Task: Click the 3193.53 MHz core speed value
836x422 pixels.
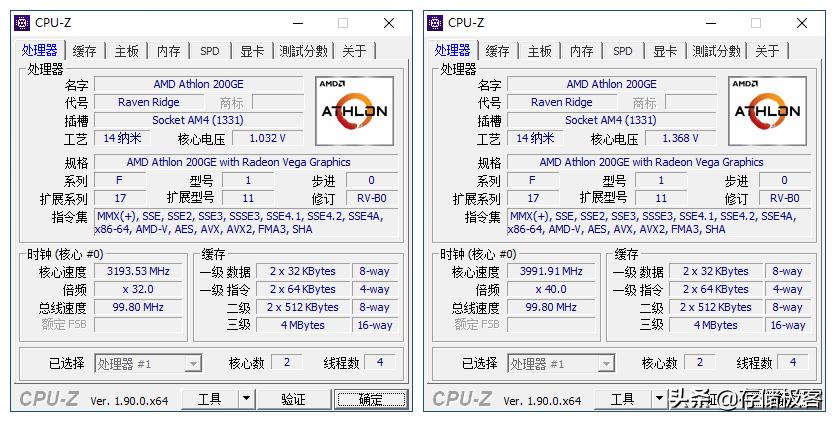Action: point(138,271)
